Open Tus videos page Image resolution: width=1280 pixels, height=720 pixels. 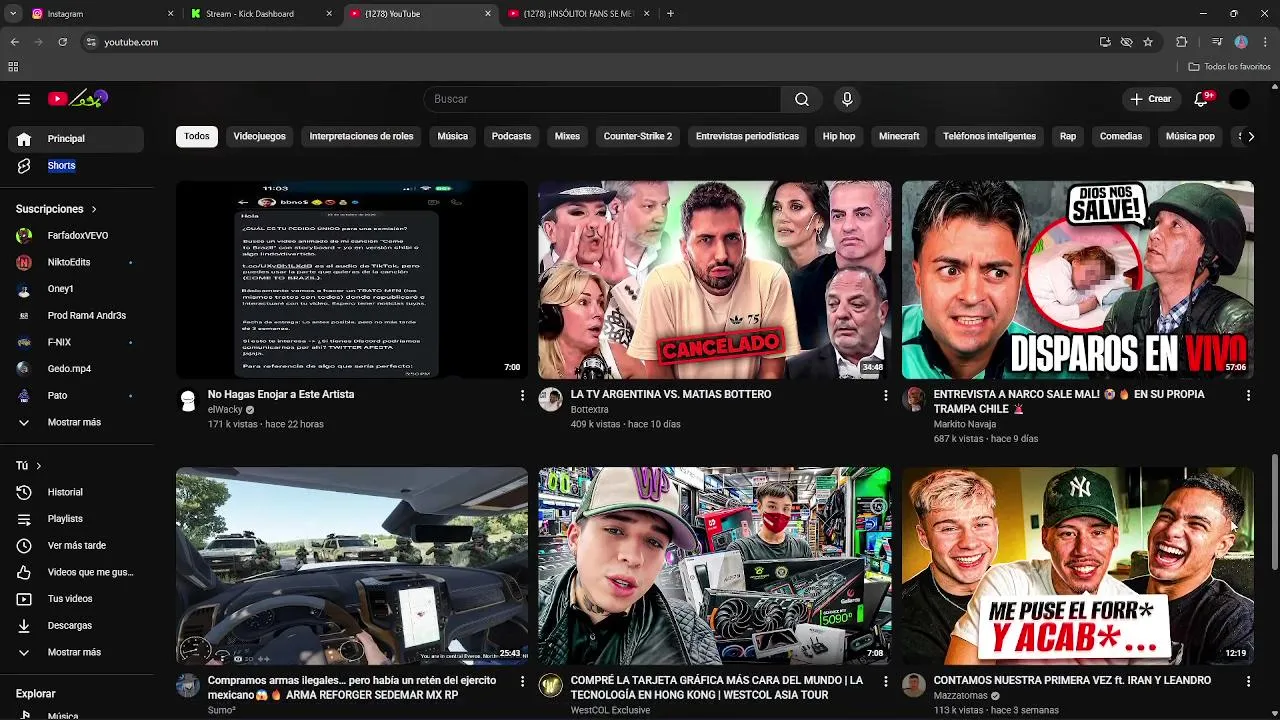(x=76, y=599)
